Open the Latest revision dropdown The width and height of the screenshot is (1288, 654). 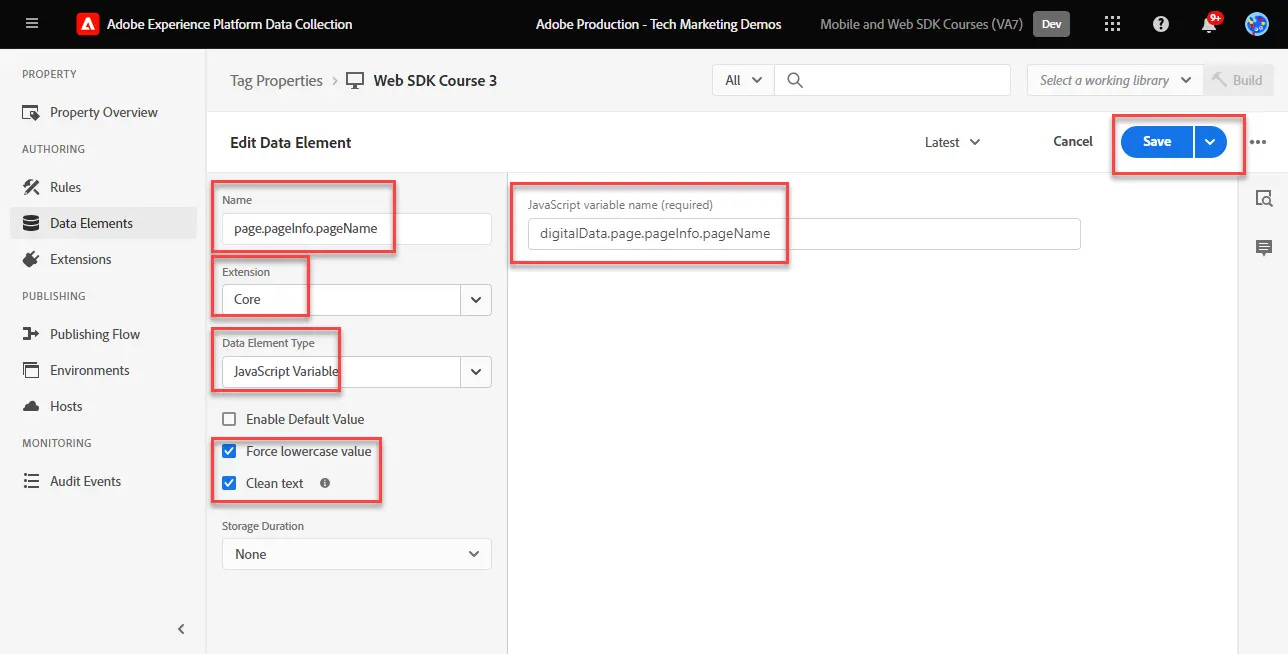(952, 142)
